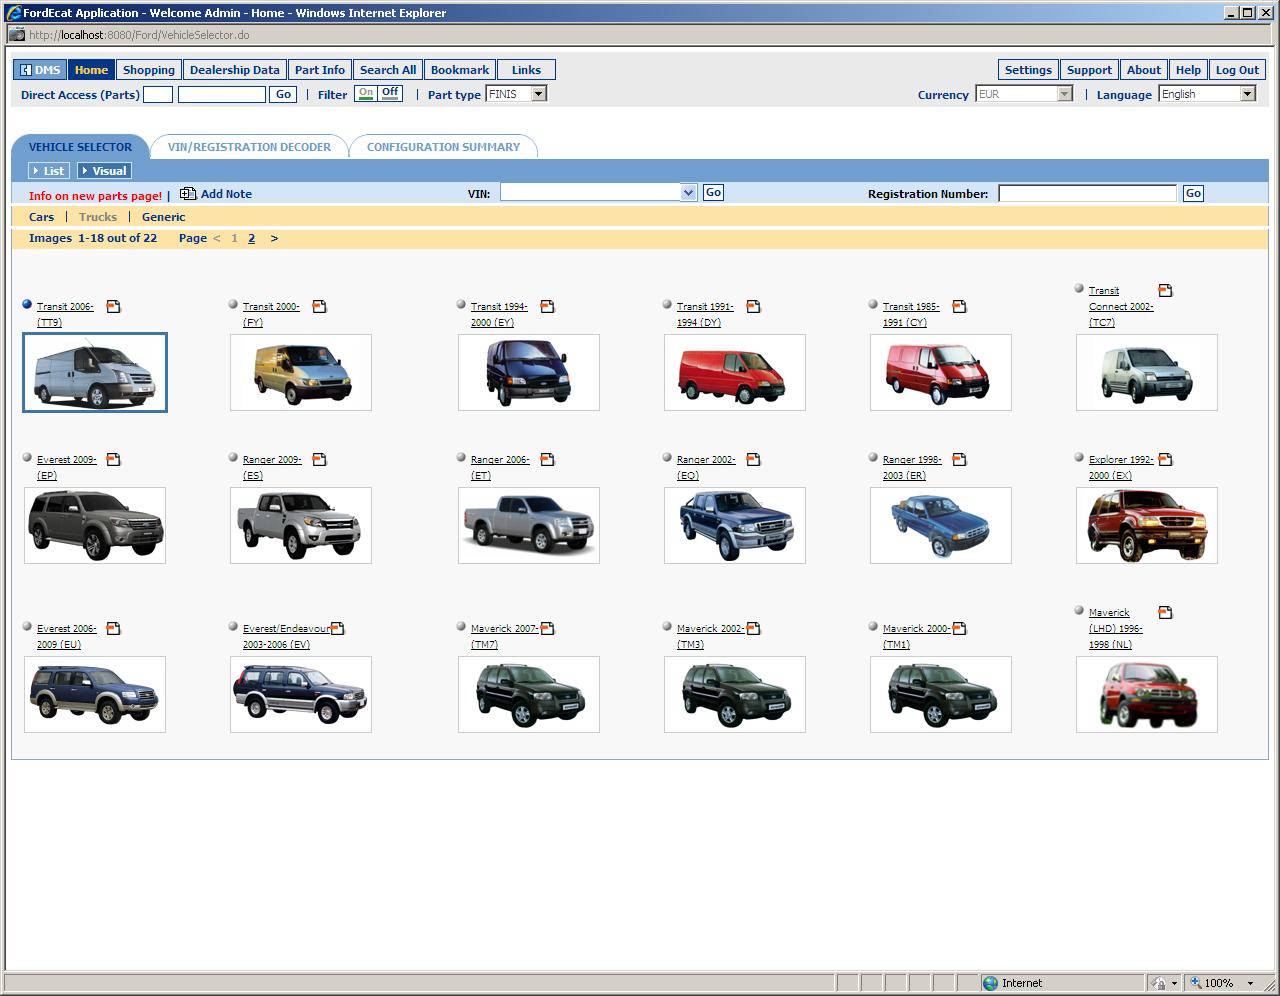Open the zoom level dropdown in the status bar
Screen dimensions: 1280x996
tap(1250, 983)
